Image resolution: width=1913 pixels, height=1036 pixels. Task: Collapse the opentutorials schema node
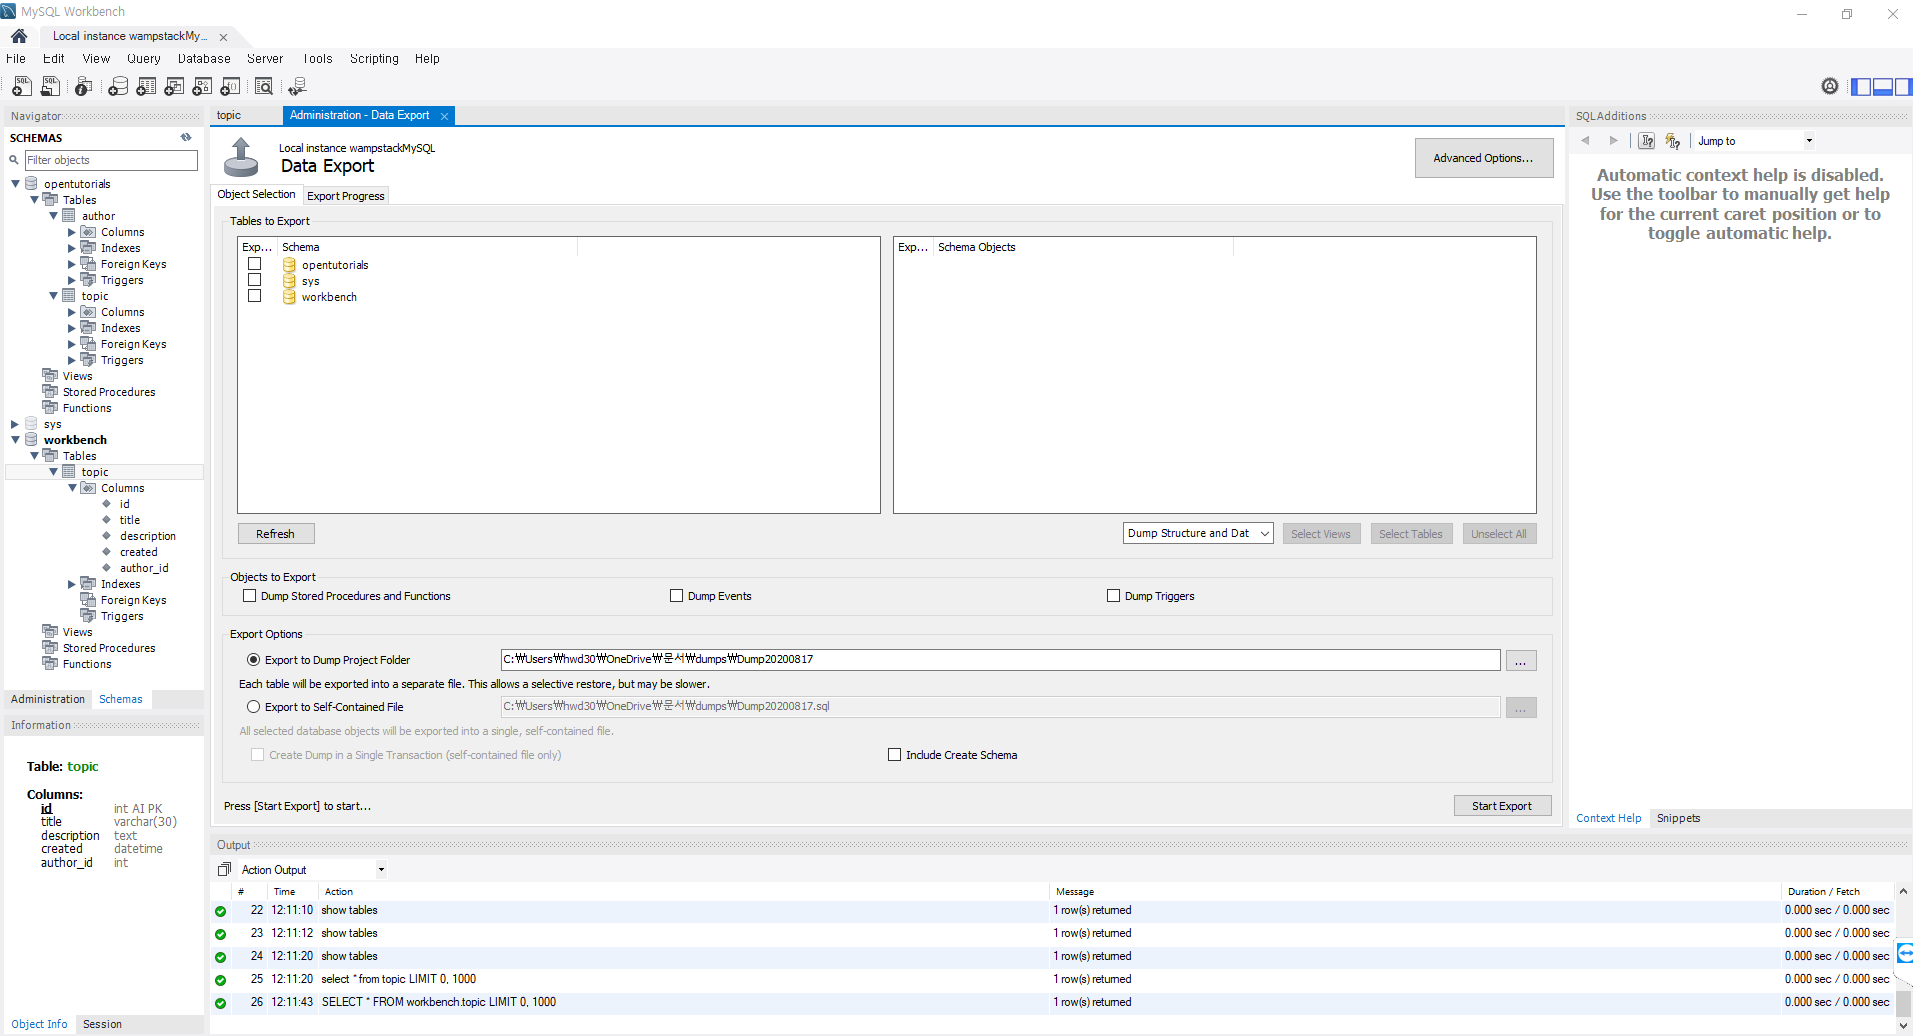tap(15, 184)
